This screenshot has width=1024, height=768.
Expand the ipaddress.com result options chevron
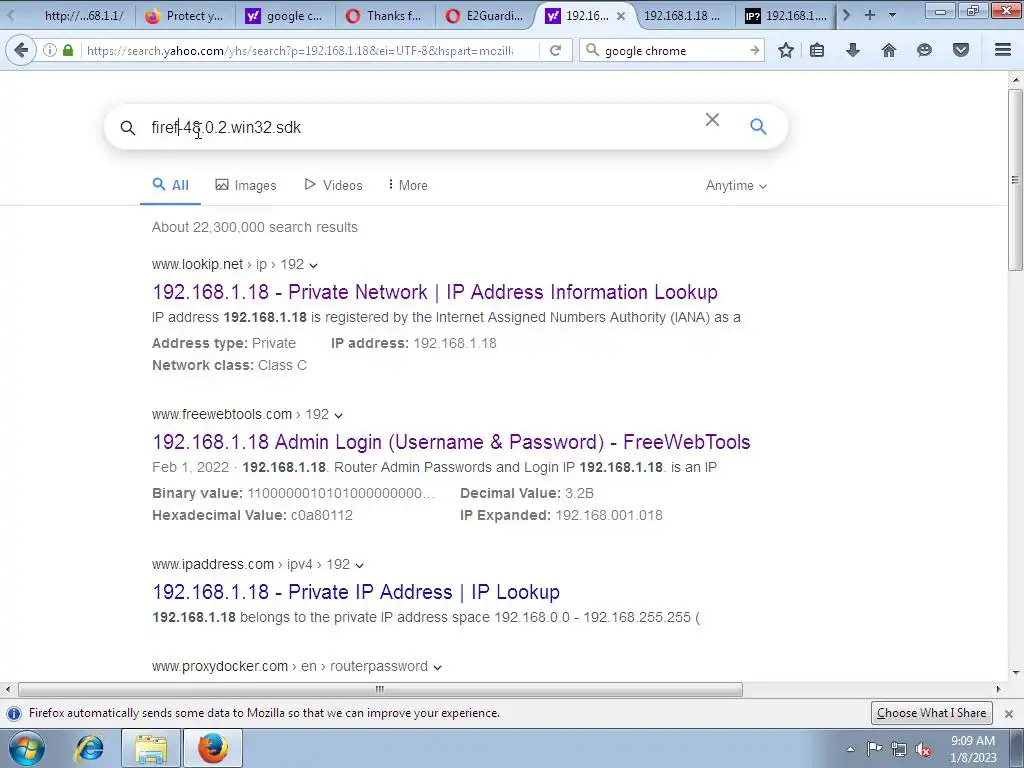coord(359,565)
